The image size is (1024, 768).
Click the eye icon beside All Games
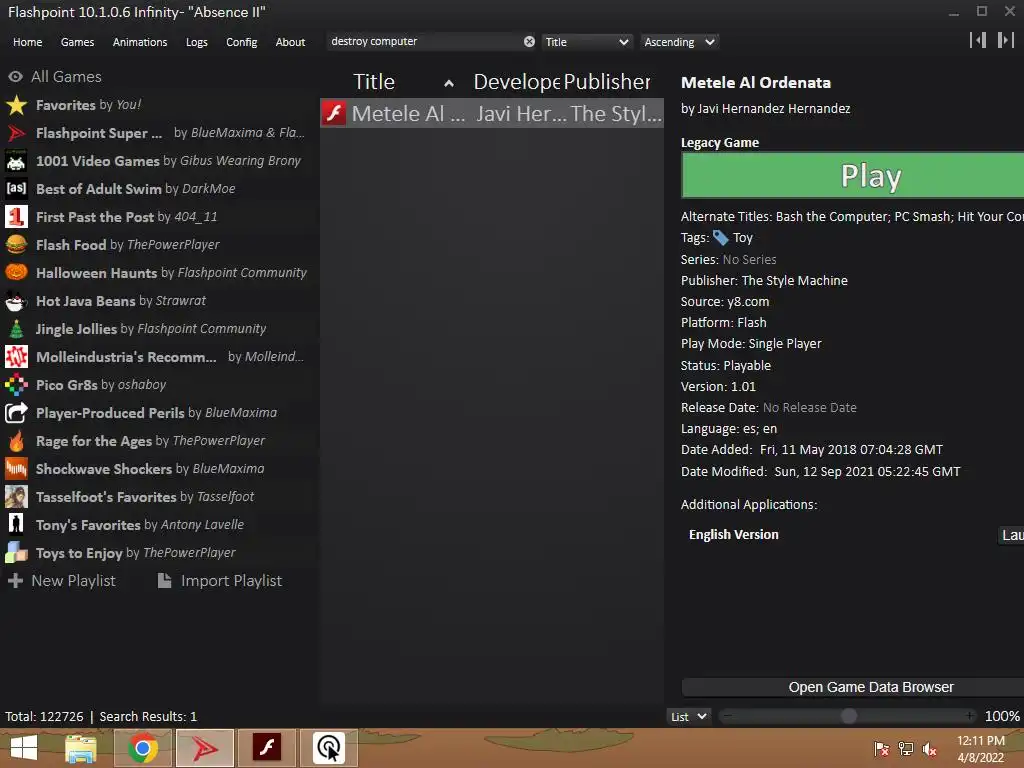coord(16,76)
